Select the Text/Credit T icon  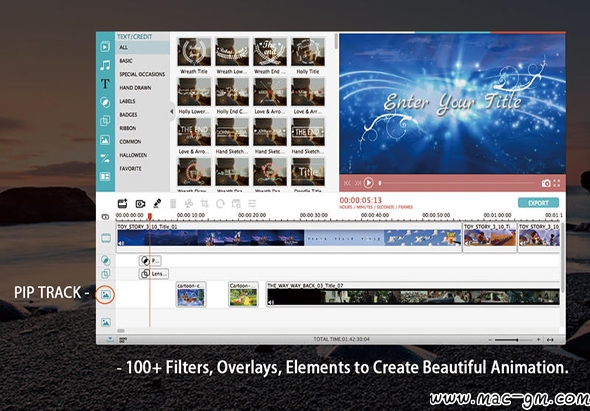pyautogui.click(x=105, y=84)
